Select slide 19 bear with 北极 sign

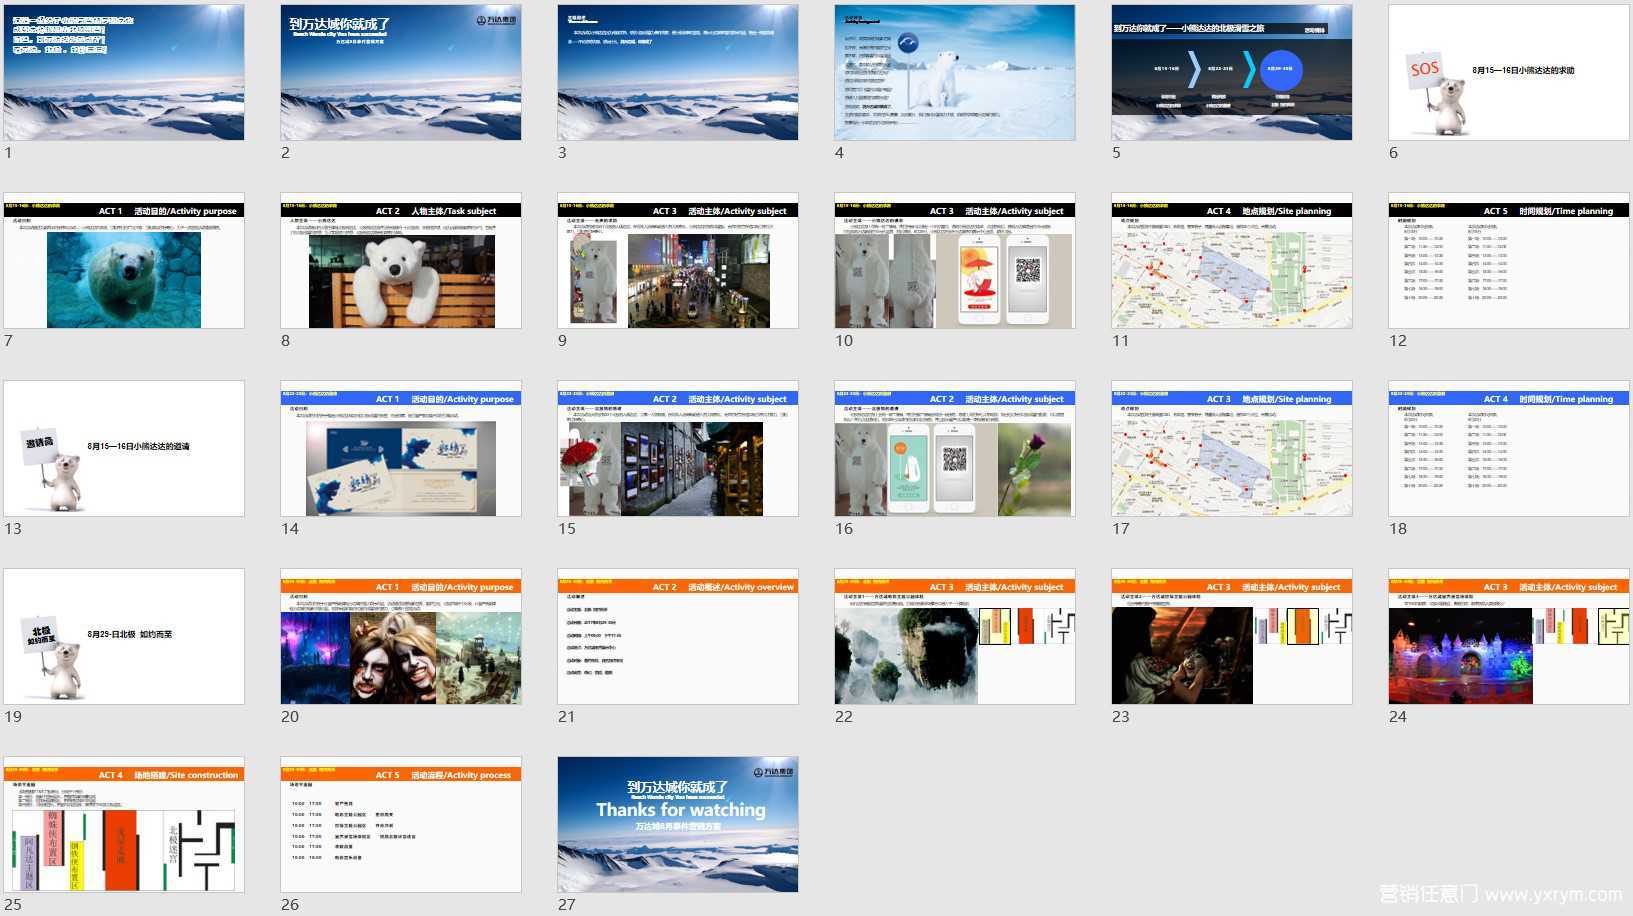tap(124, 636)
